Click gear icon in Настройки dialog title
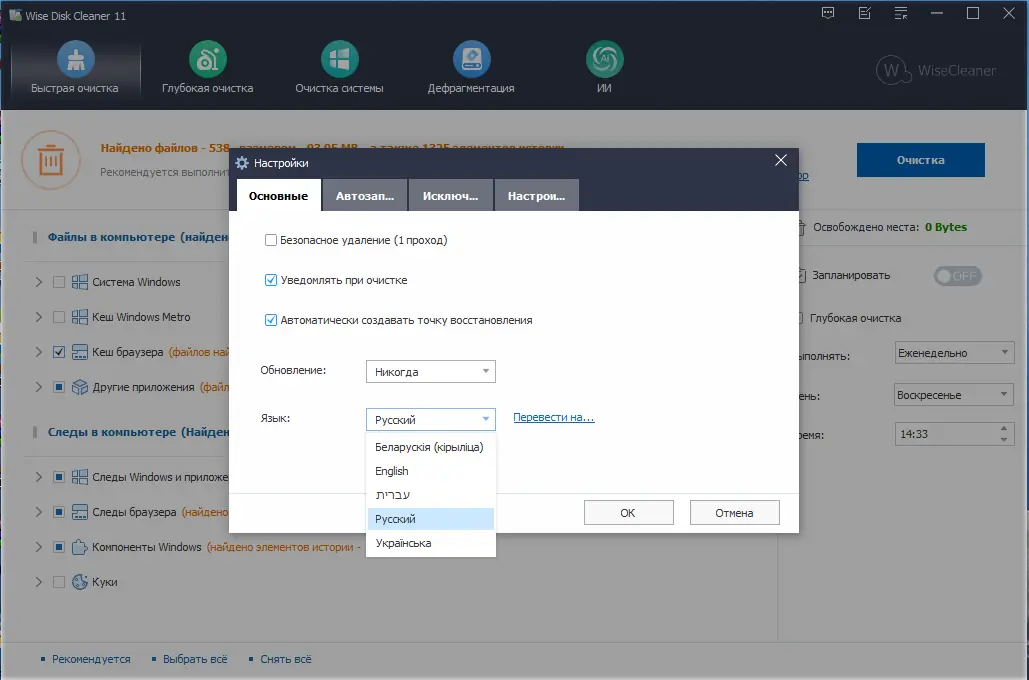 coord(242,163)
